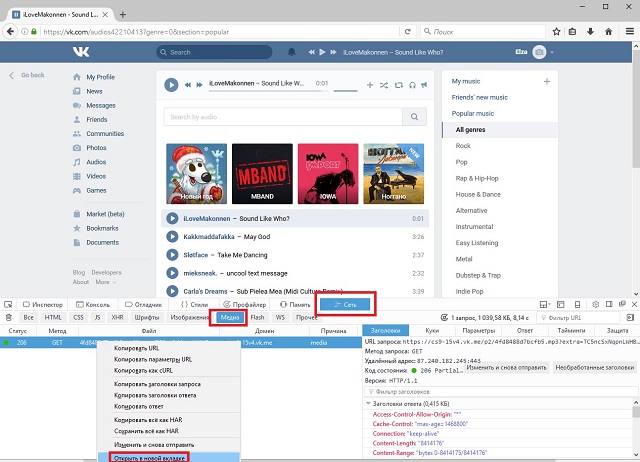Open the IOWA album thumbnail
640x462 pixels.
point(328,174)
